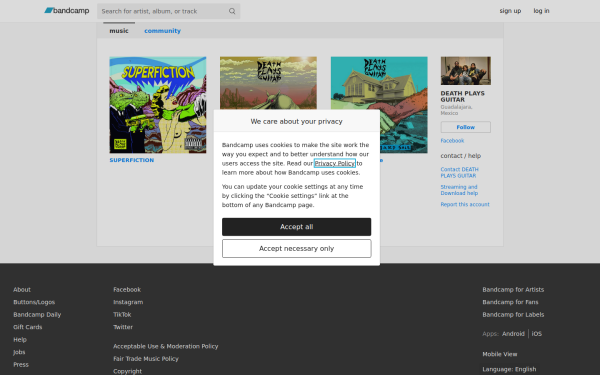Open the Copyright footer link
Screen dimensions: 600x375
pos(127,371)
